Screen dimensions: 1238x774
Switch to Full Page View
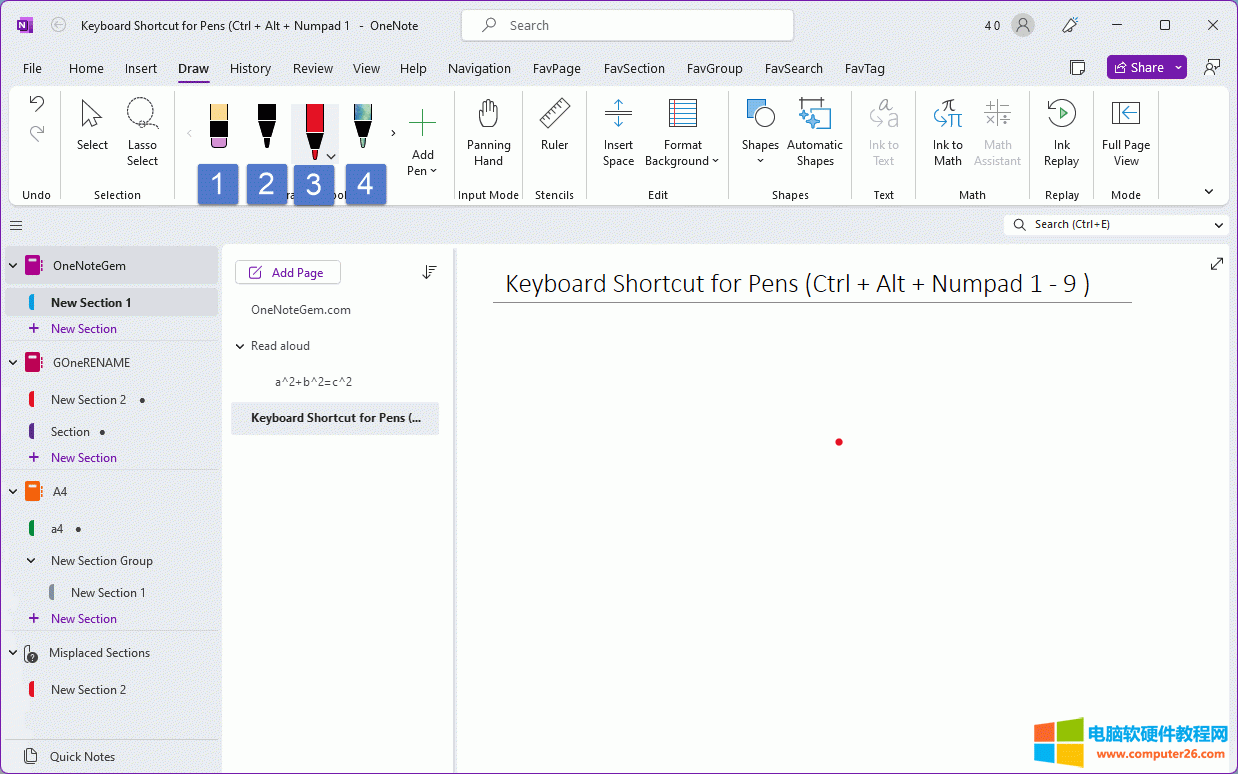1125,132
